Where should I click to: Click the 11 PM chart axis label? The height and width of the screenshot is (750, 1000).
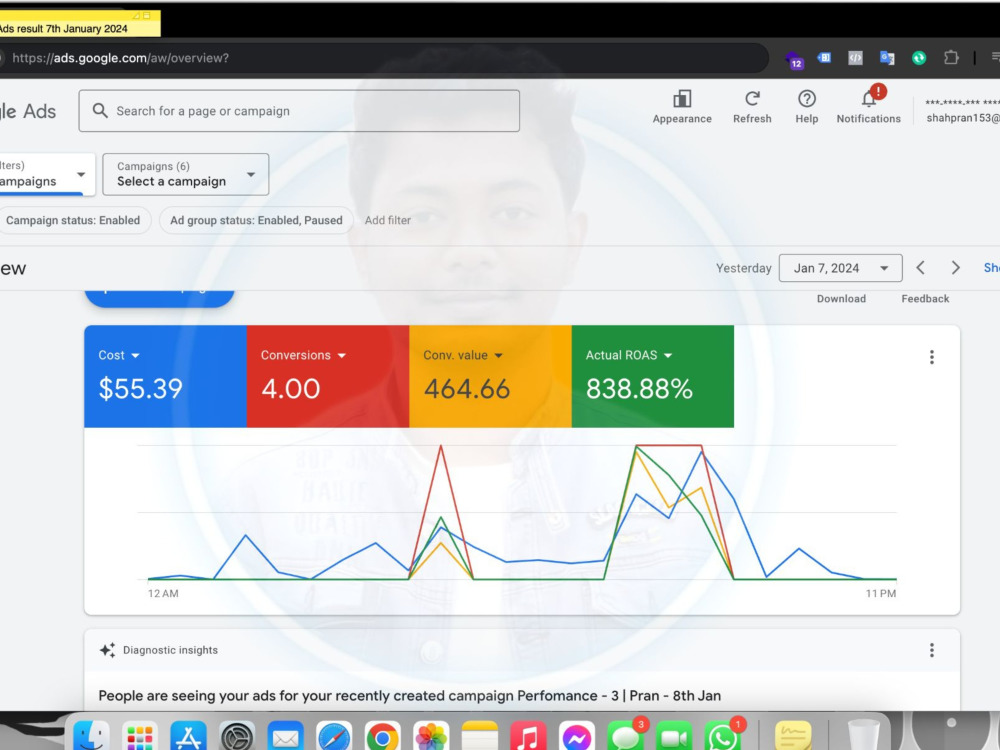pyautogui.click(x=881, y=593)
